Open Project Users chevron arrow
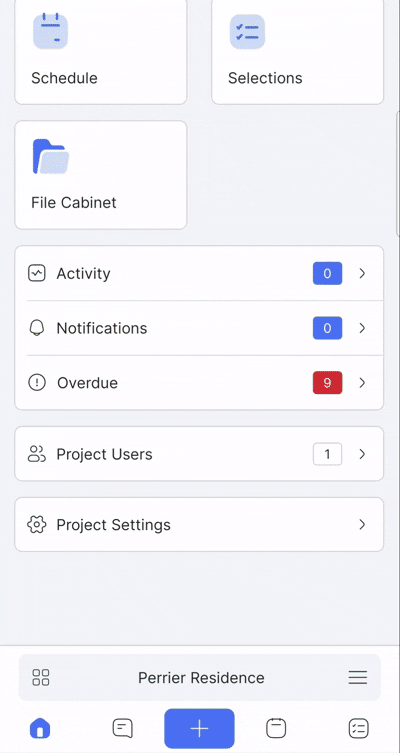 pyautogui.click(x=363, y=454)
